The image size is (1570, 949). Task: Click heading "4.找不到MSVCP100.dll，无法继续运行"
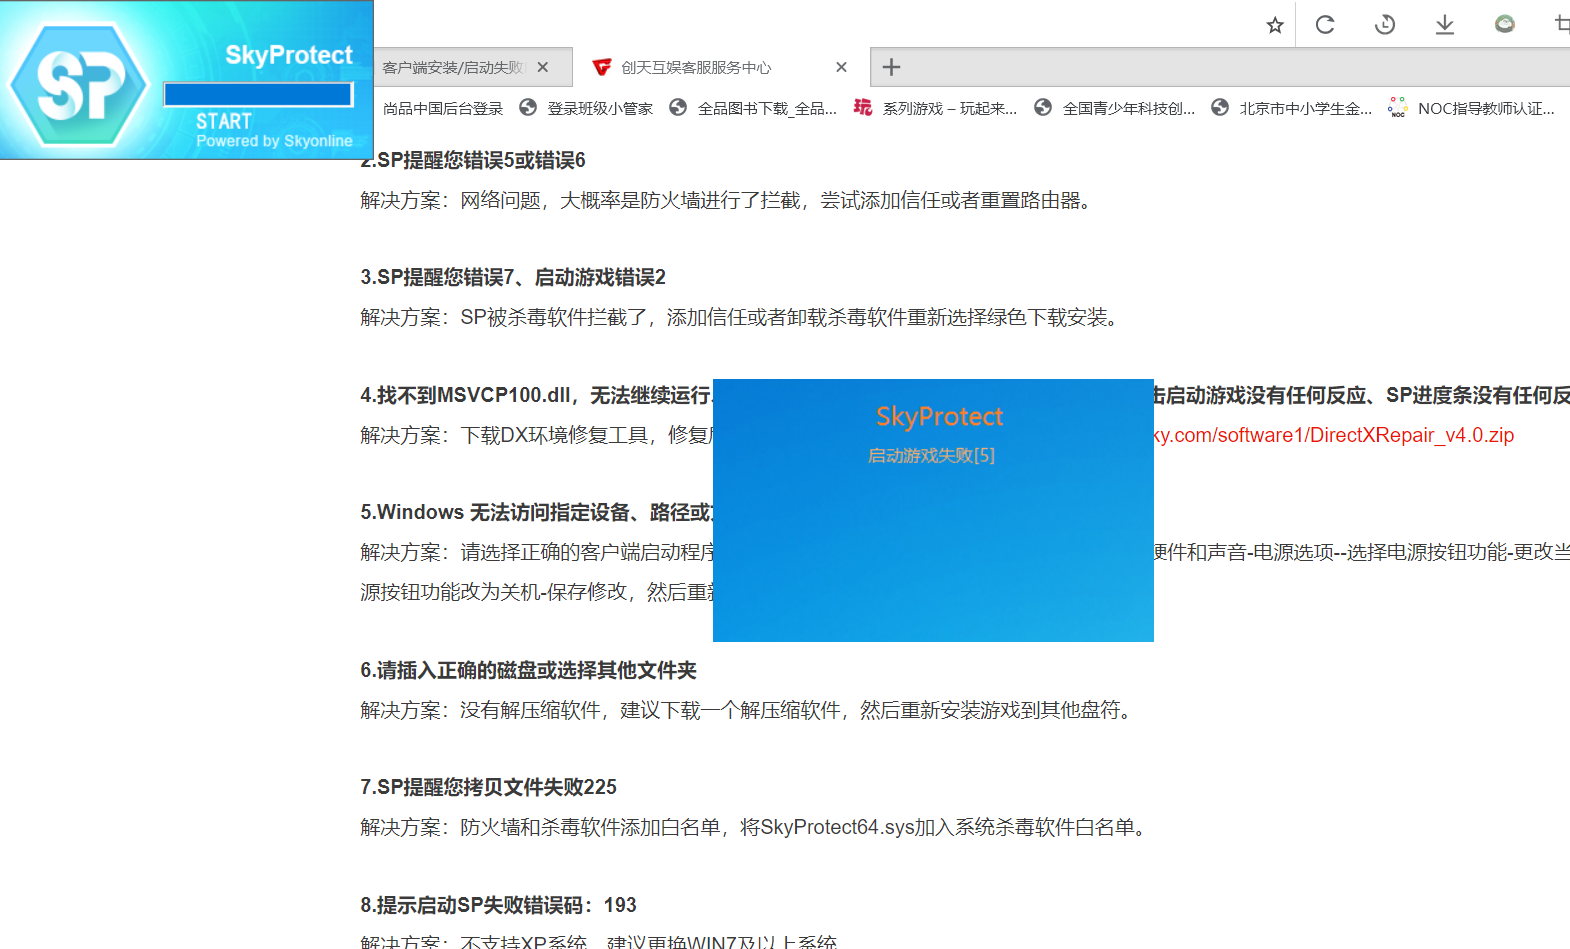[536, 395]
